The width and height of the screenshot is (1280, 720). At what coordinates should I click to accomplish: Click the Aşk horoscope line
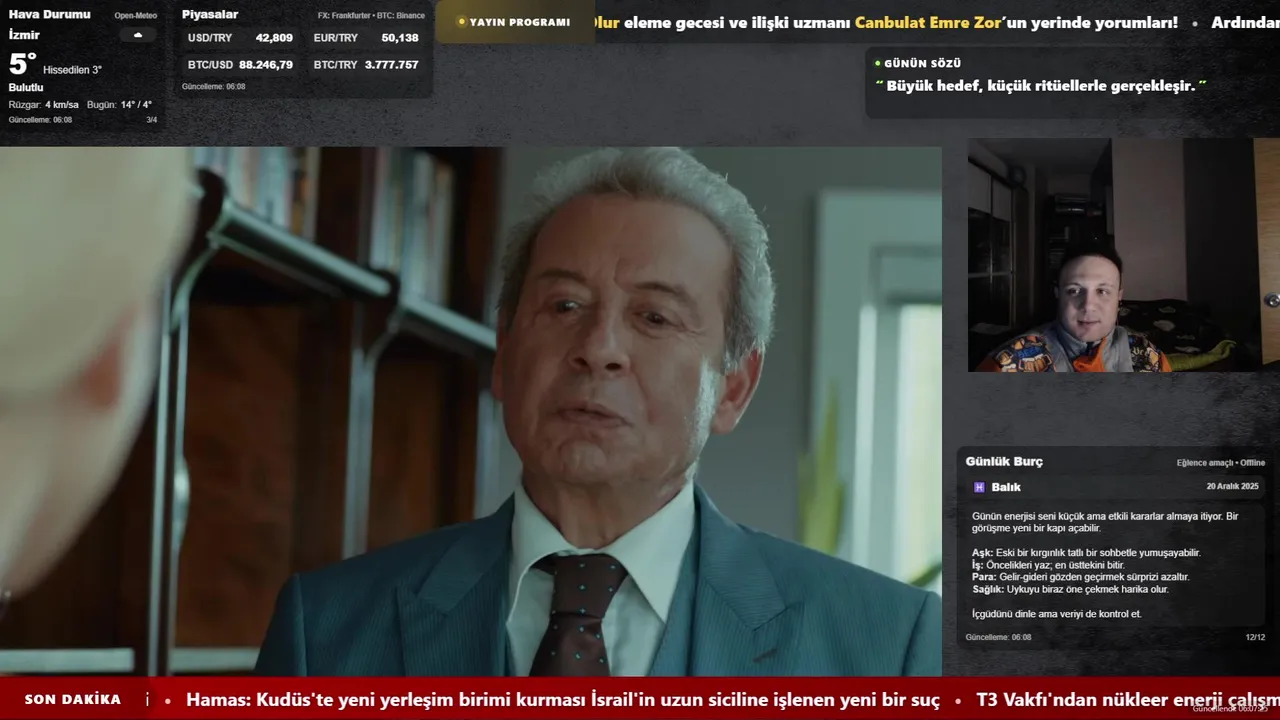pos(1086,553)
